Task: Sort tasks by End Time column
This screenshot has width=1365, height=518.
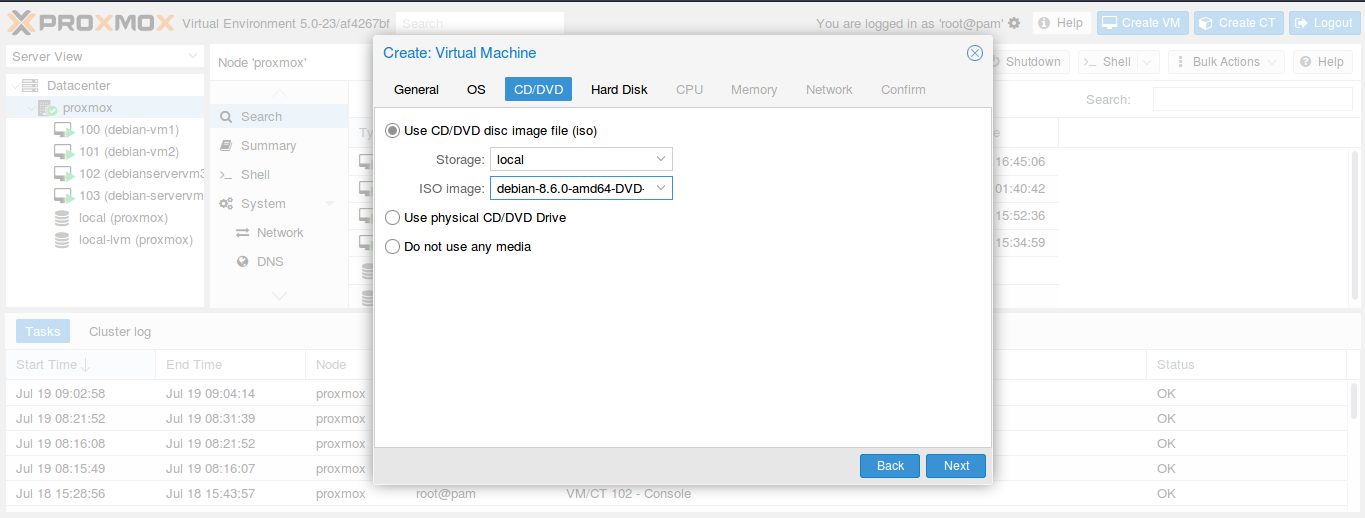Action: pyautogui.click(x=230, y=365)
